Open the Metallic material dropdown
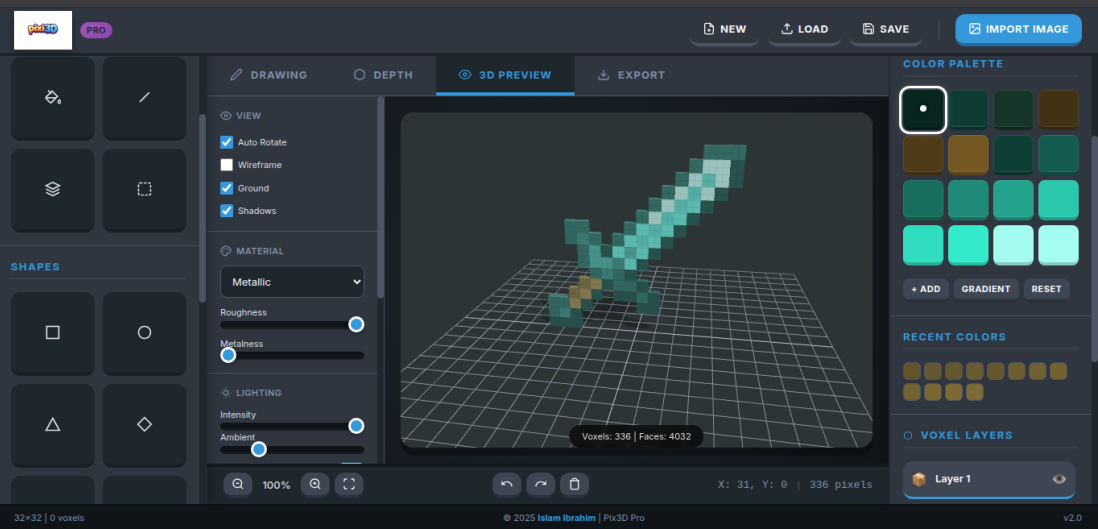 [292, 282]
